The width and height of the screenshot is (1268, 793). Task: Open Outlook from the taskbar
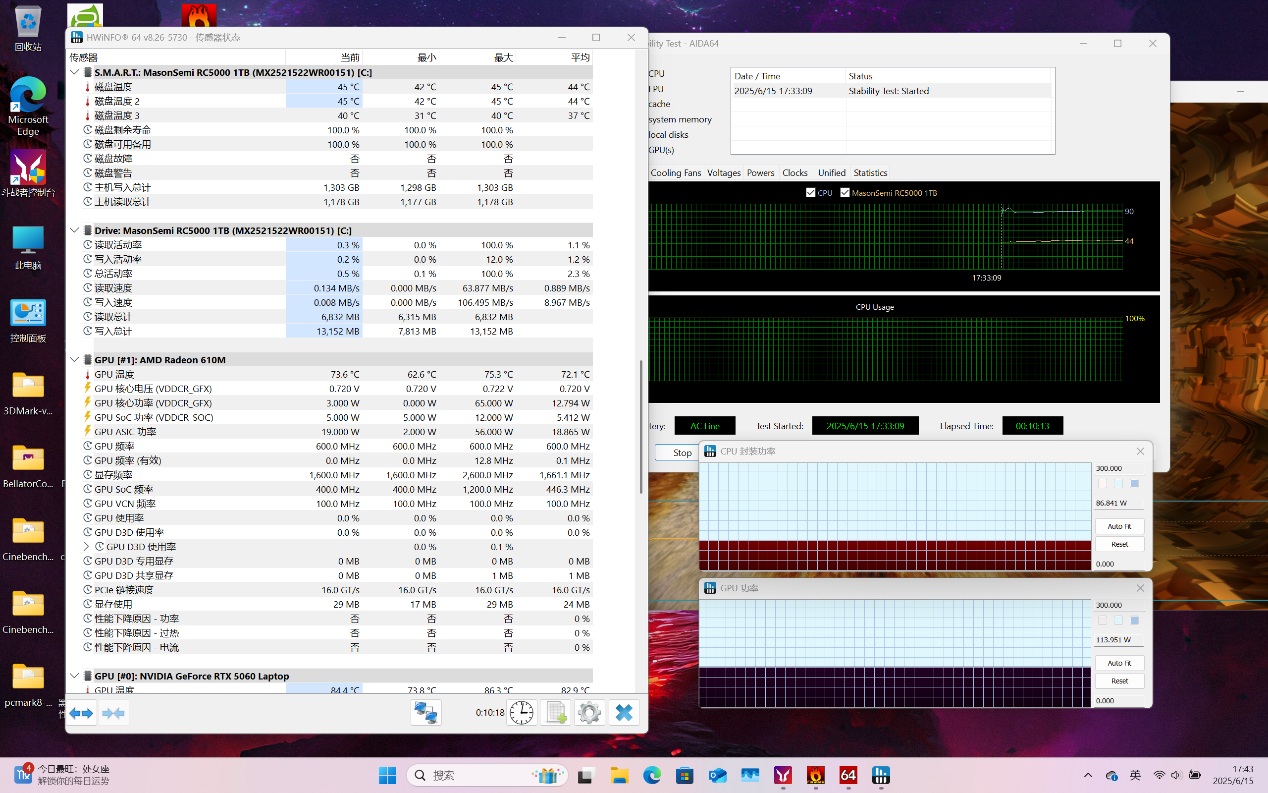click(x=717, y=775)
